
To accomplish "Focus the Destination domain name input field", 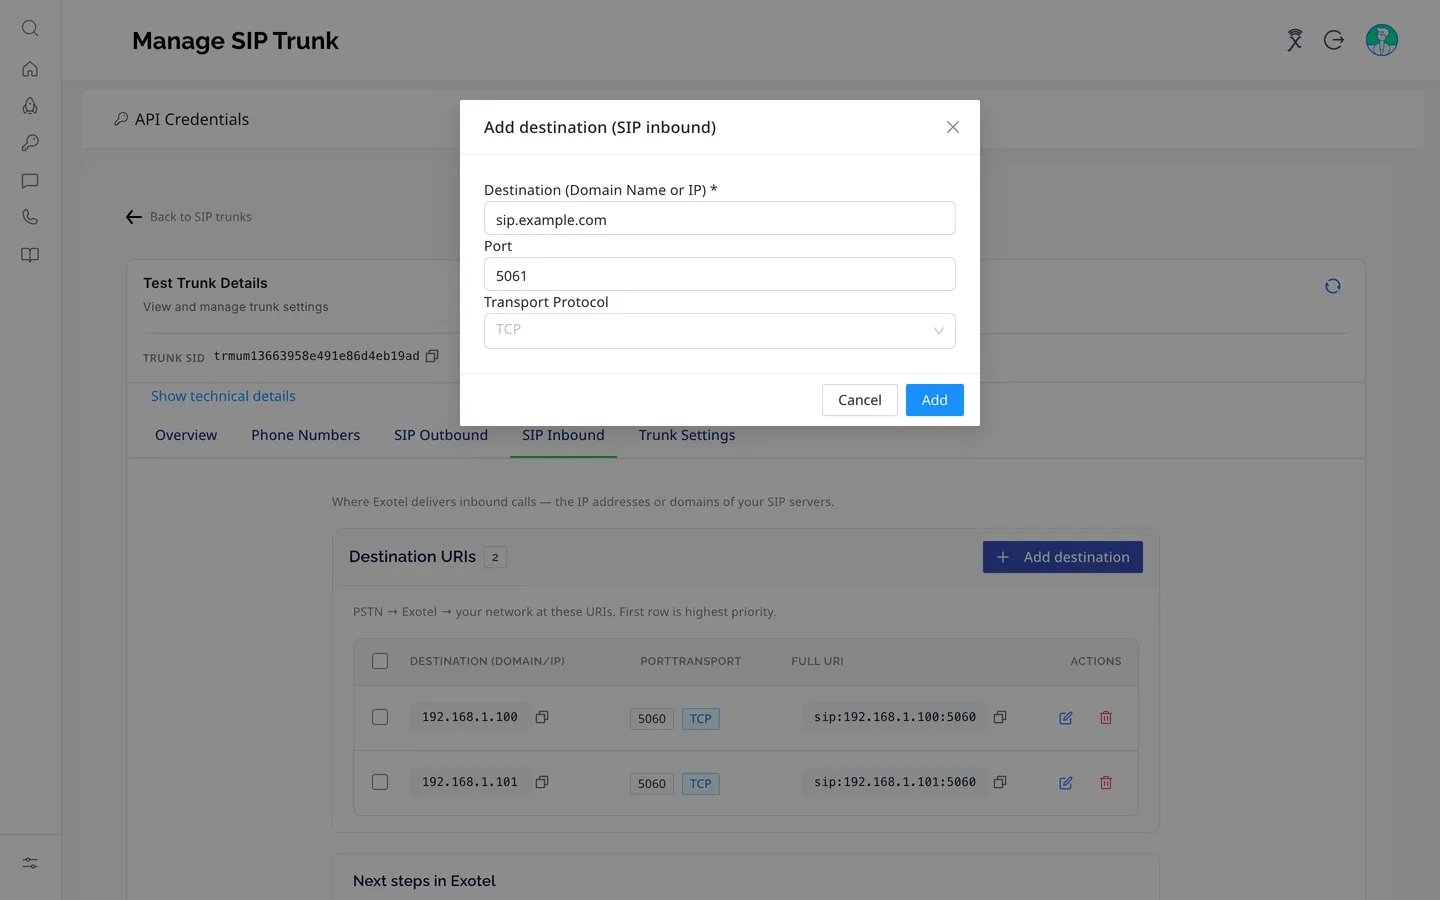I will (x=720, y=219).
